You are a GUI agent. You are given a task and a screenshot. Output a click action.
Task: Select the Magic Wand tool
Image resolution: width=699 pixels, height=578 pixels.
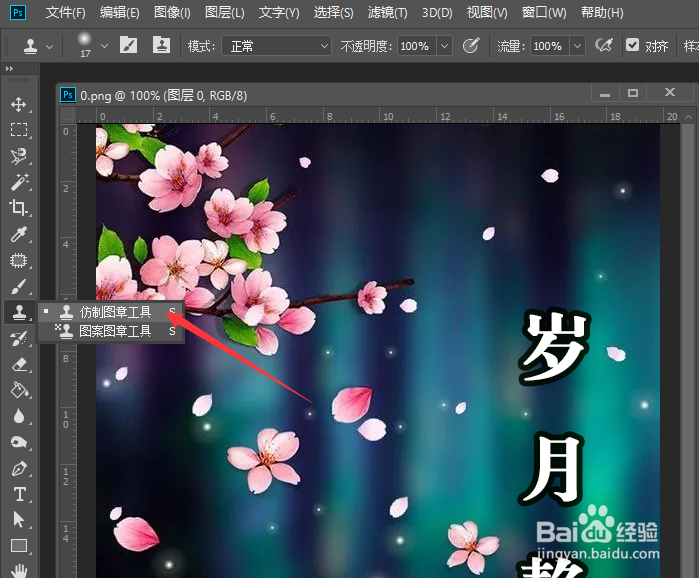point(18,182)
